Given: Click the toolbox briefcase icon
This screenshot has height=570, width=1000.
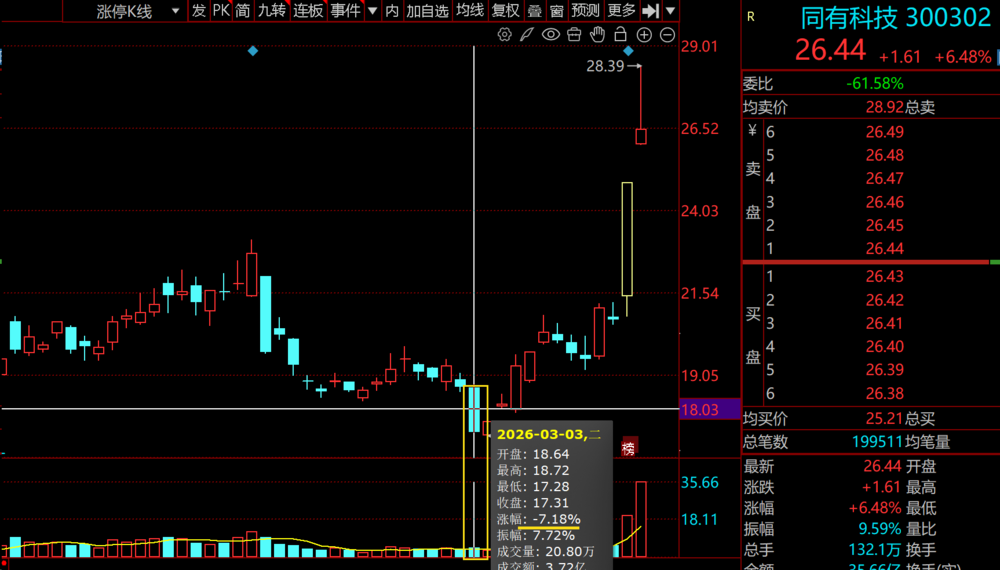Looking at the screenshot, I should (x=574, y=35).
